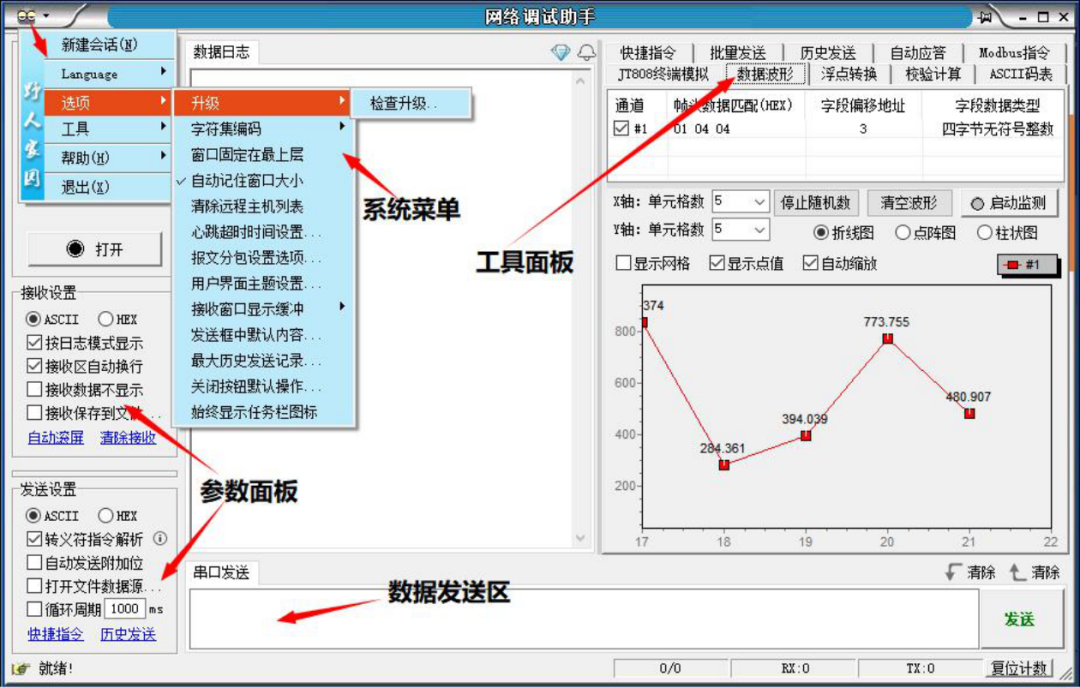The height and width of the screenshot is (688, 1080).
Task: Expand the 接收窗口显示缓冲 submenu
Action: 264,309
